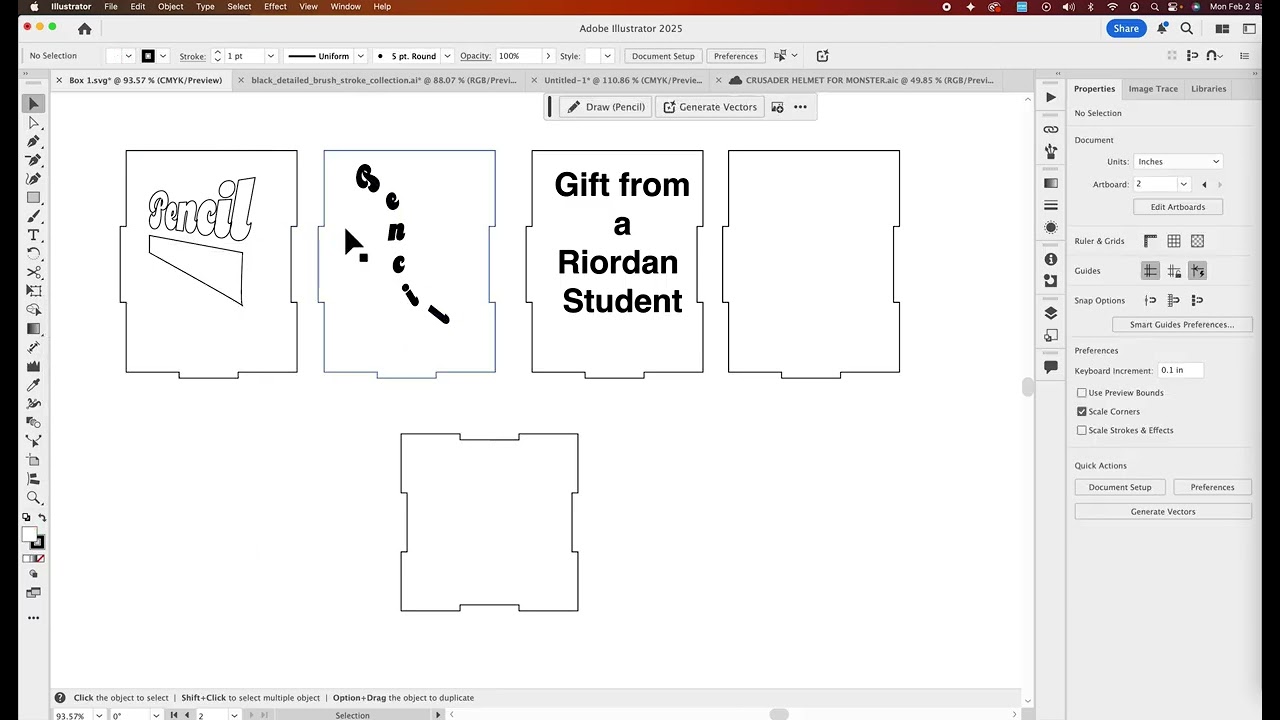This screenshot has width=1280, height=720.
Task: Click the stroke color swatch in control bar
Action: click(148, 56)
